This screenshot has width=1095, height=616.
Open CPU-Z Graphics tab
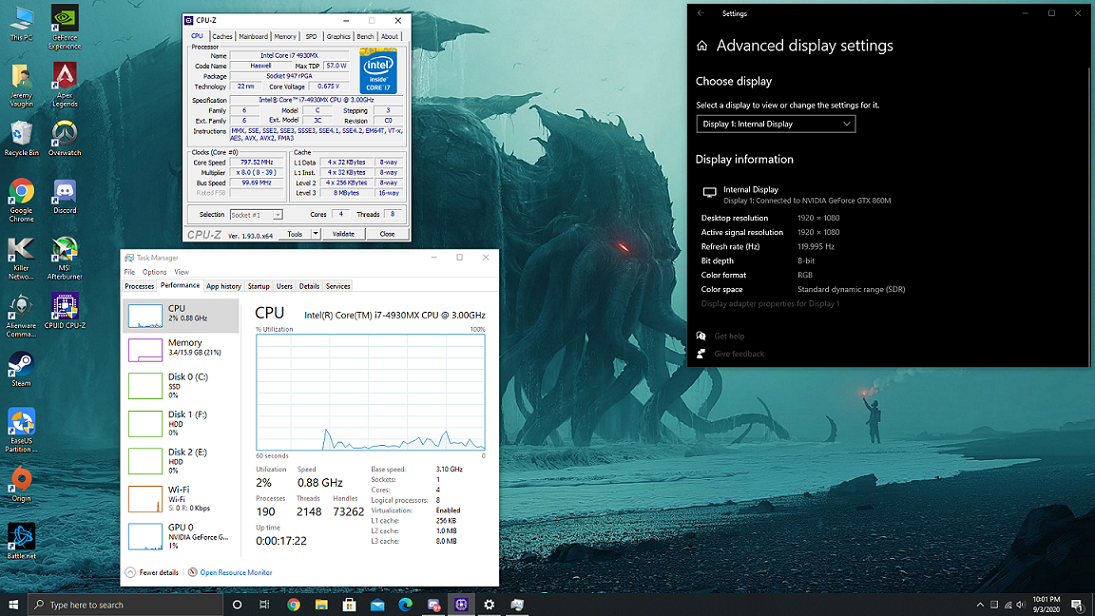click(x=338, y=36)
